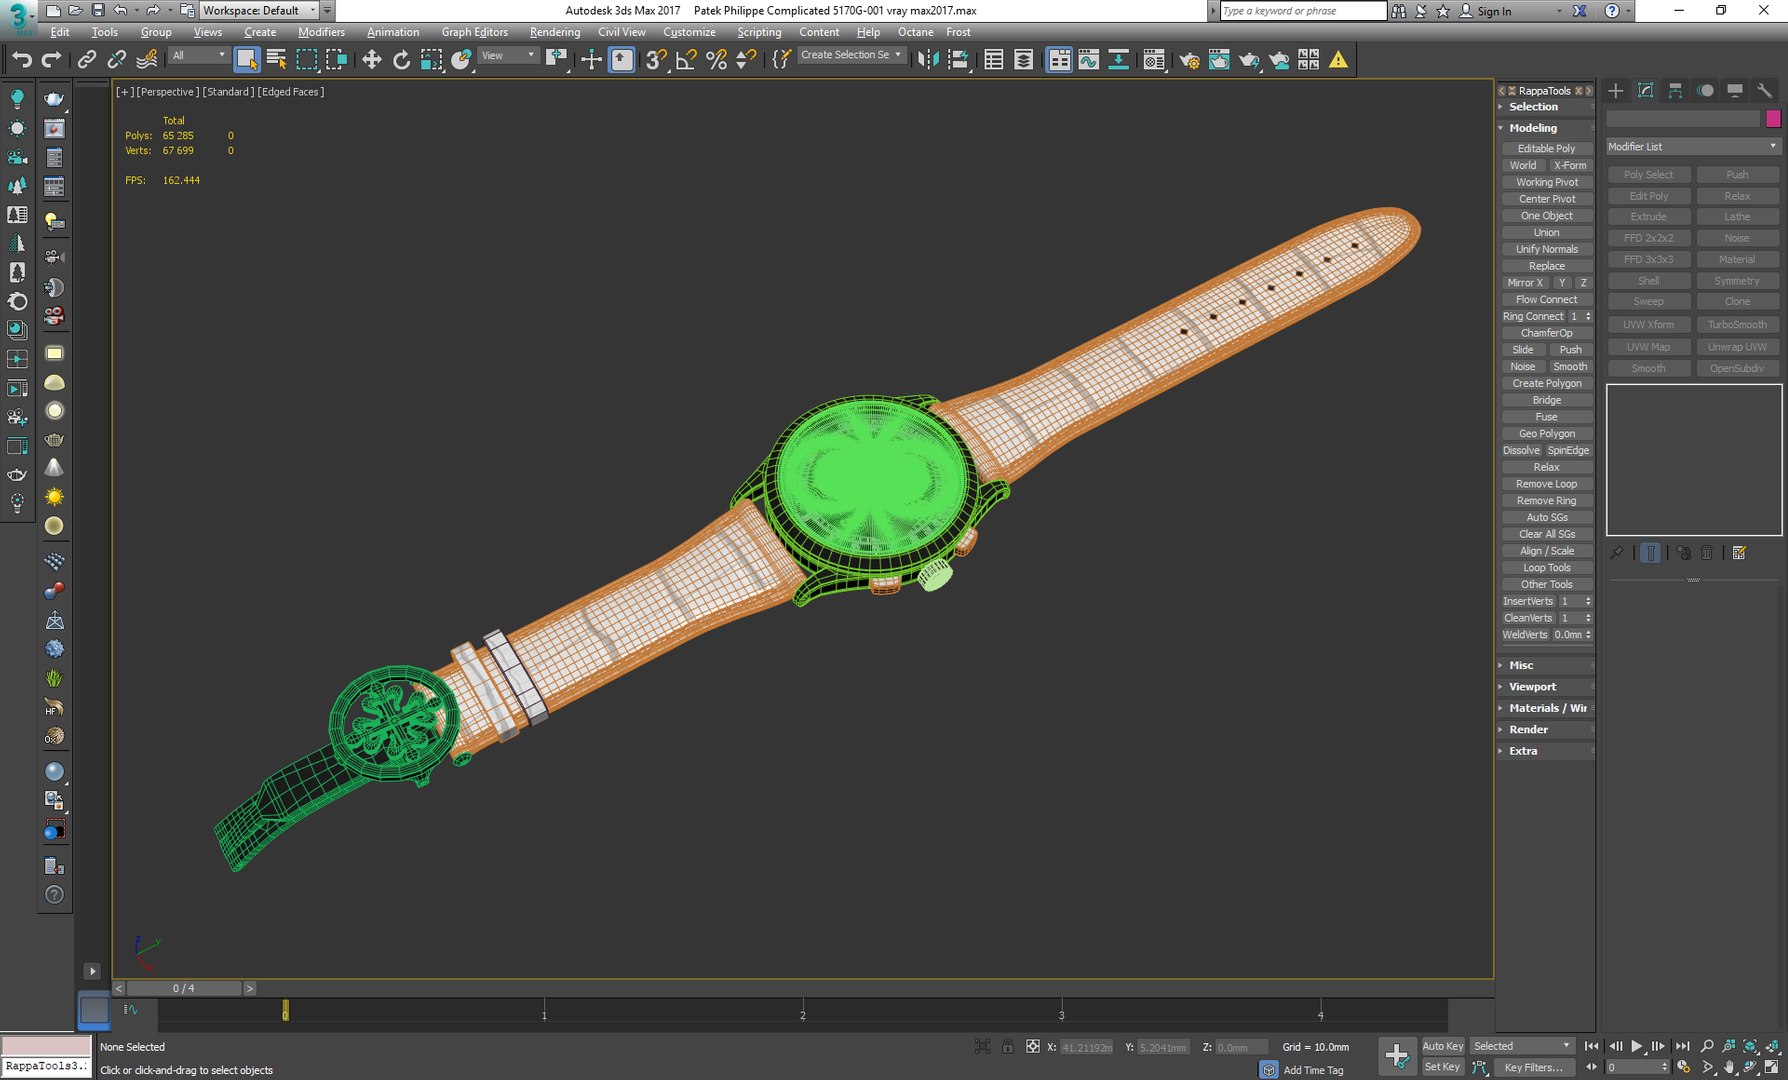Open the Scripting menu
The width and height of the screenshot is (1788, 1080).
point(759,32)
